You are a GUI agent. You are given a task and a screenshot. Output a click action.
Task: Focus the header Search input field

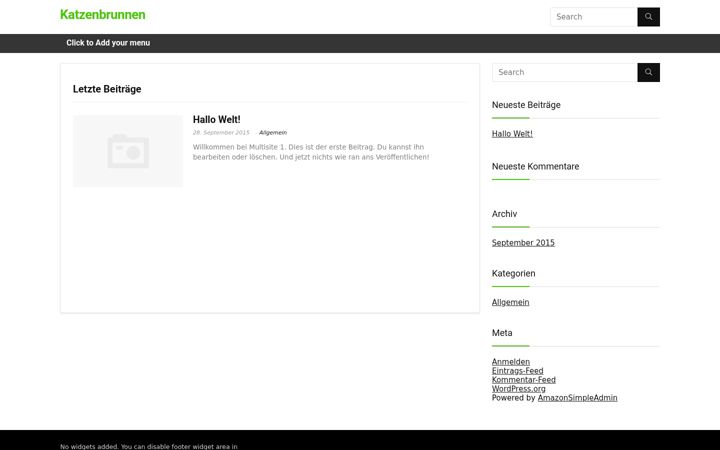point(594,17)
